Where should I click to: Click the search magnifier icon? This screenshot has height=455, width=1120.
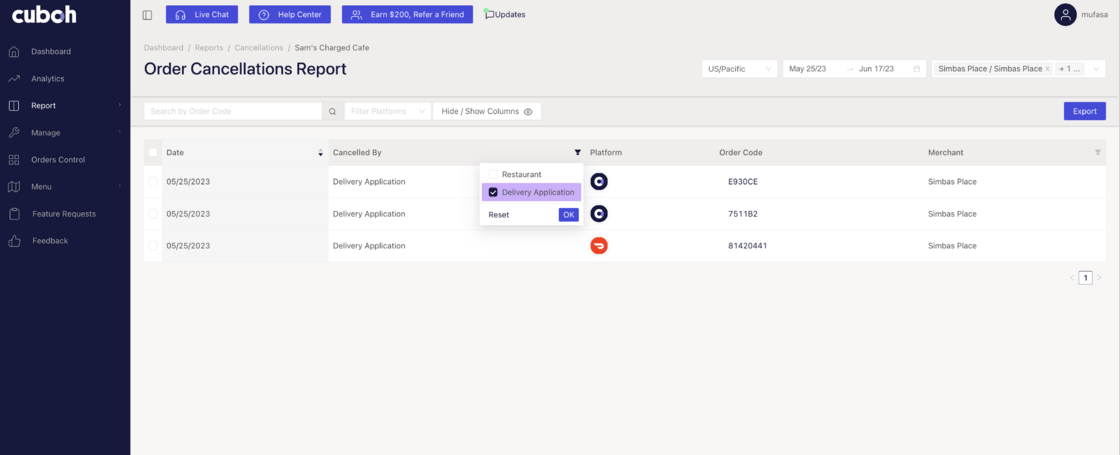pyautogui.click(x=333, y=112)
